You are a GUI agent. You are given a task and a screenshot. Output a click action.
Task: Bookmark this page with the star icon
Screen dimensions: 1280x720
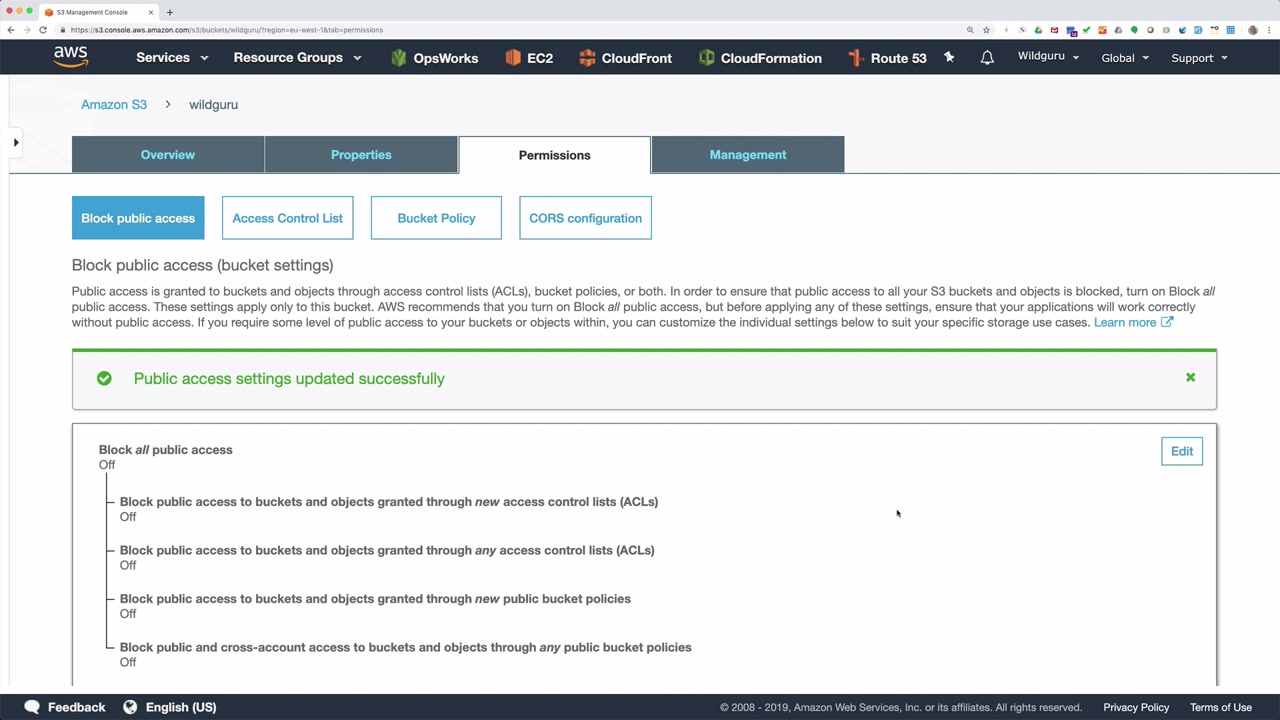tap(986, 30)
